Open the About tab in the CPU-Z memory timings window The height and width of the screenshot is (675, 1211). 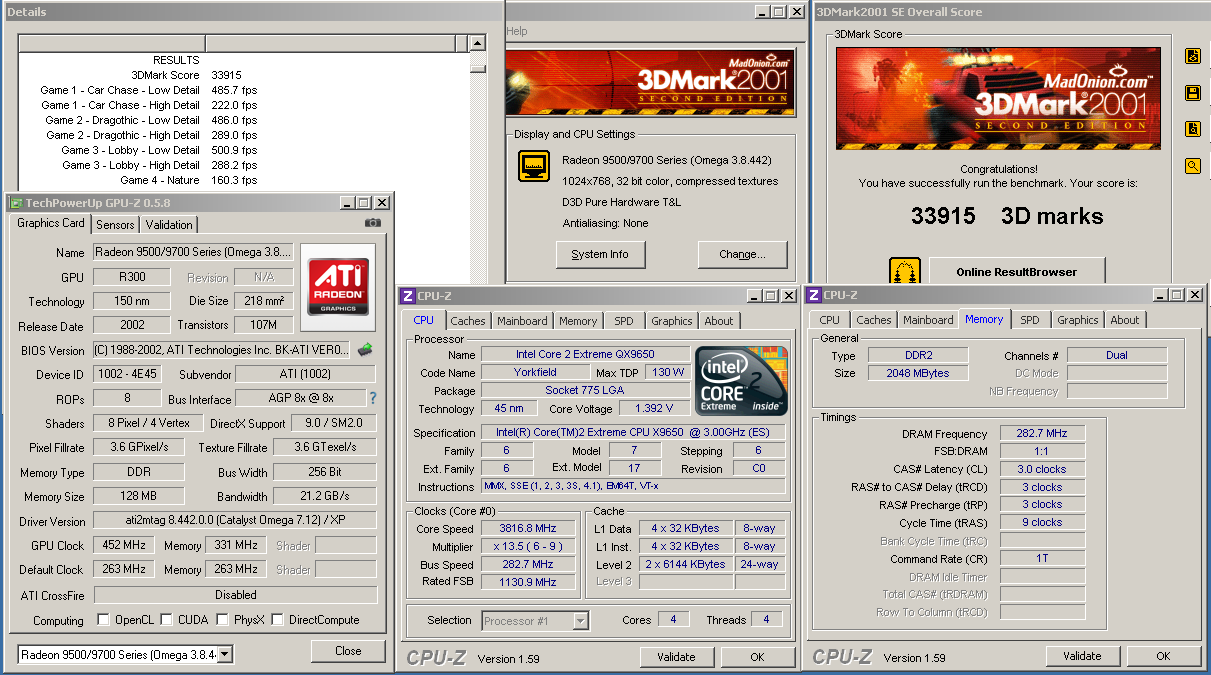[1125, 320]
